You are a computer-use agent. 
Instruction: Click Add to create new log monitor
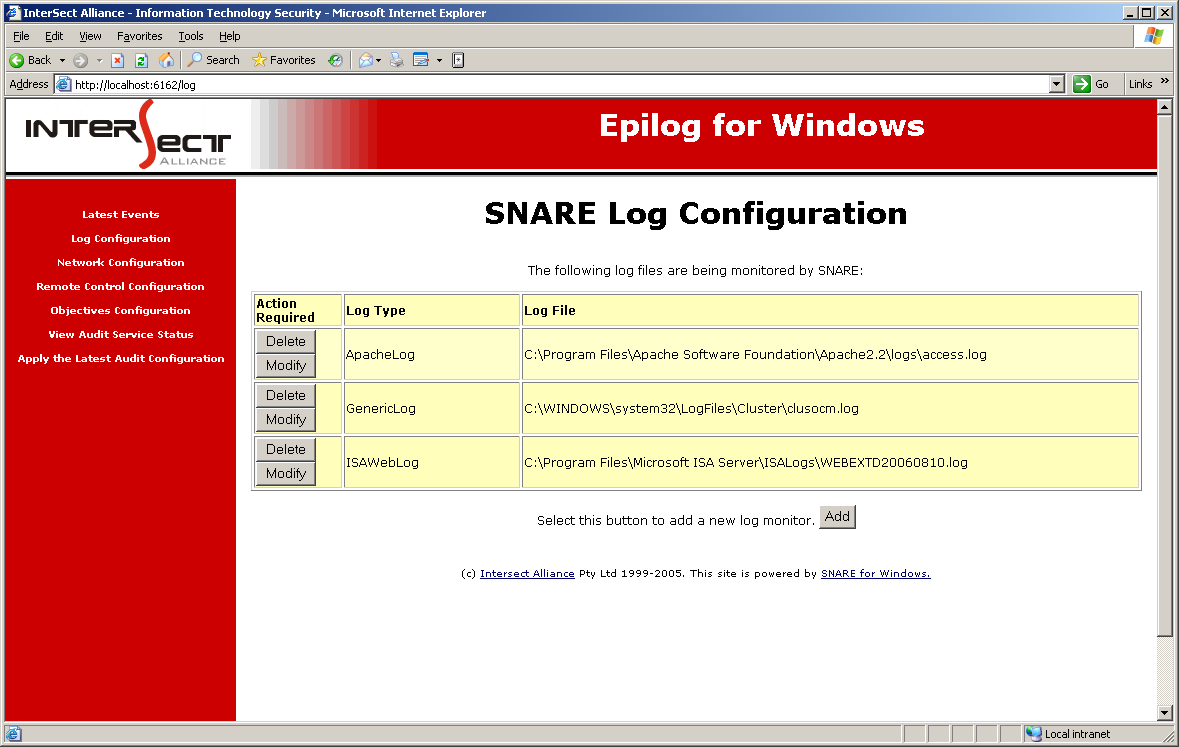pos(837,517)
